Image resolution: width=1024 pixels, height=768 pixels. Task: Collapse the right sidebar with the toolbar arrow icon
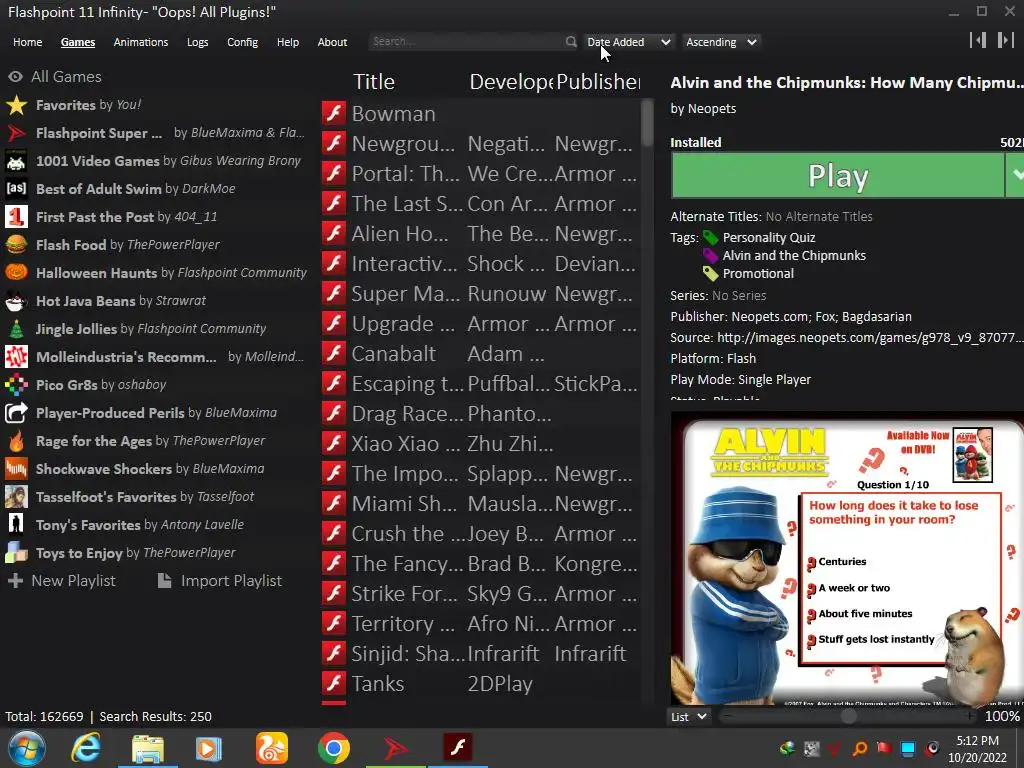coord(1006,40)
